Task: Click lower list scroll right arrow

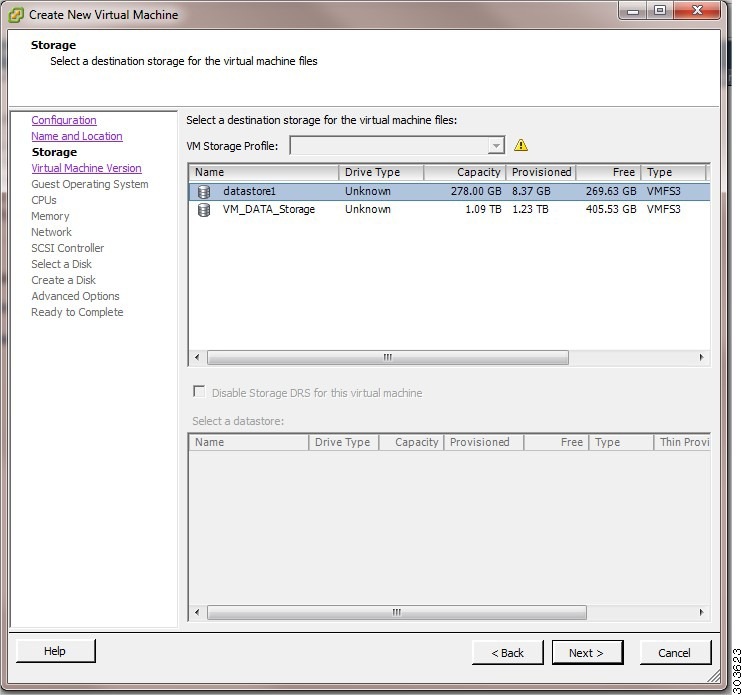Action: [x=701, y=612]
